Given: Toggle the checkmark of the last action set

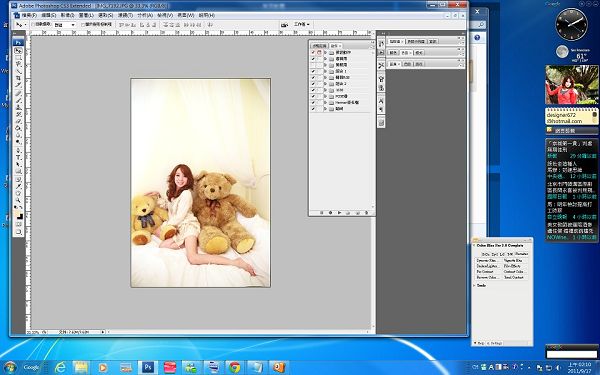Looking at the screenshot, I should [x=313, y=109].
